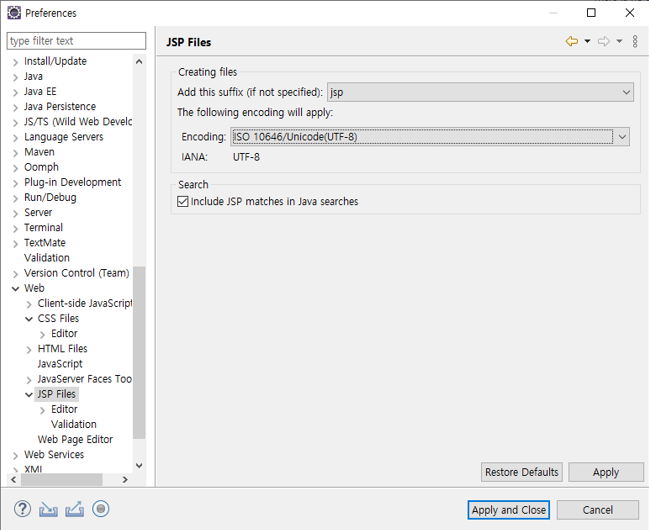
Task: Click the Eclipse Preferences window icon
Action: click(x=14, y=13)
